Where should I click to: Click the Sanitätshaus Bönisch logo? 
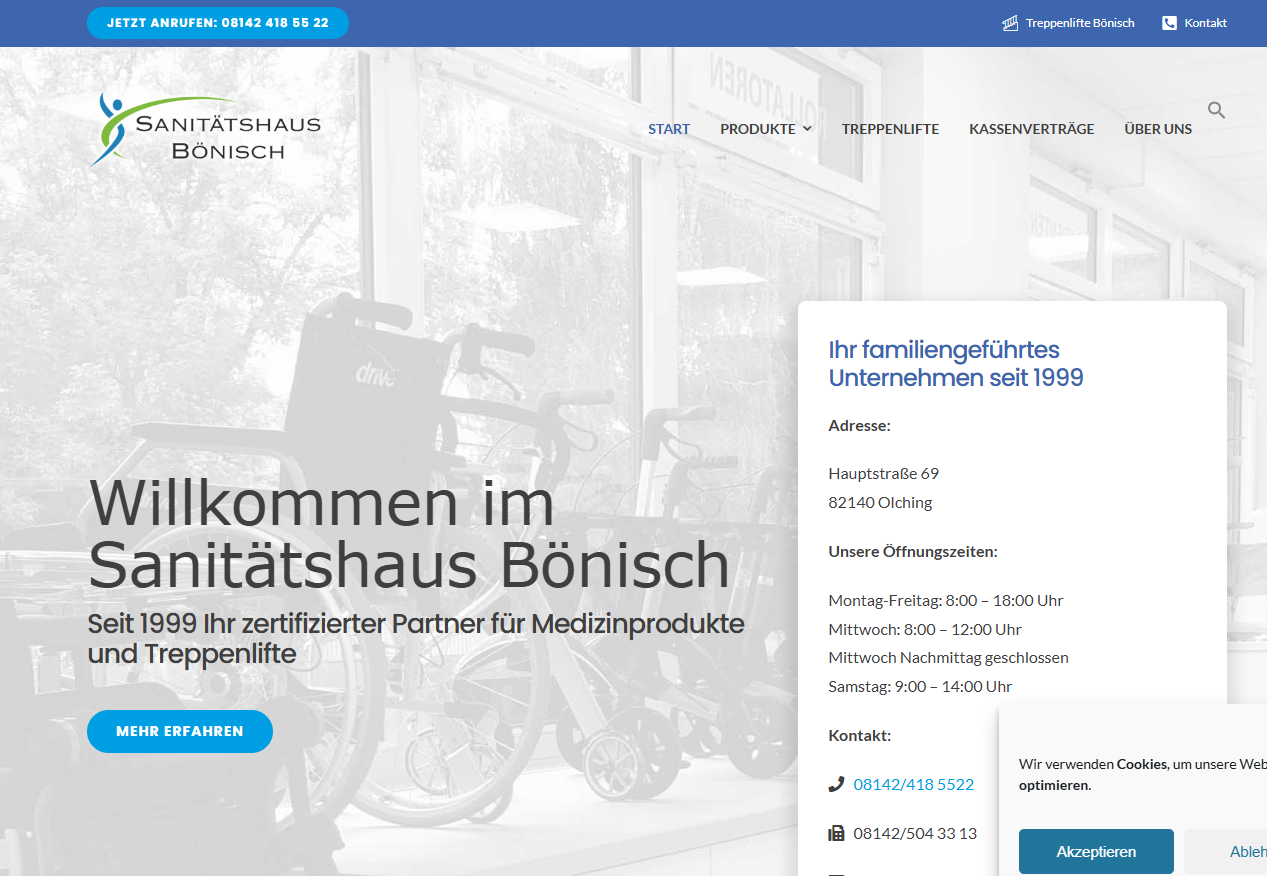205,130
